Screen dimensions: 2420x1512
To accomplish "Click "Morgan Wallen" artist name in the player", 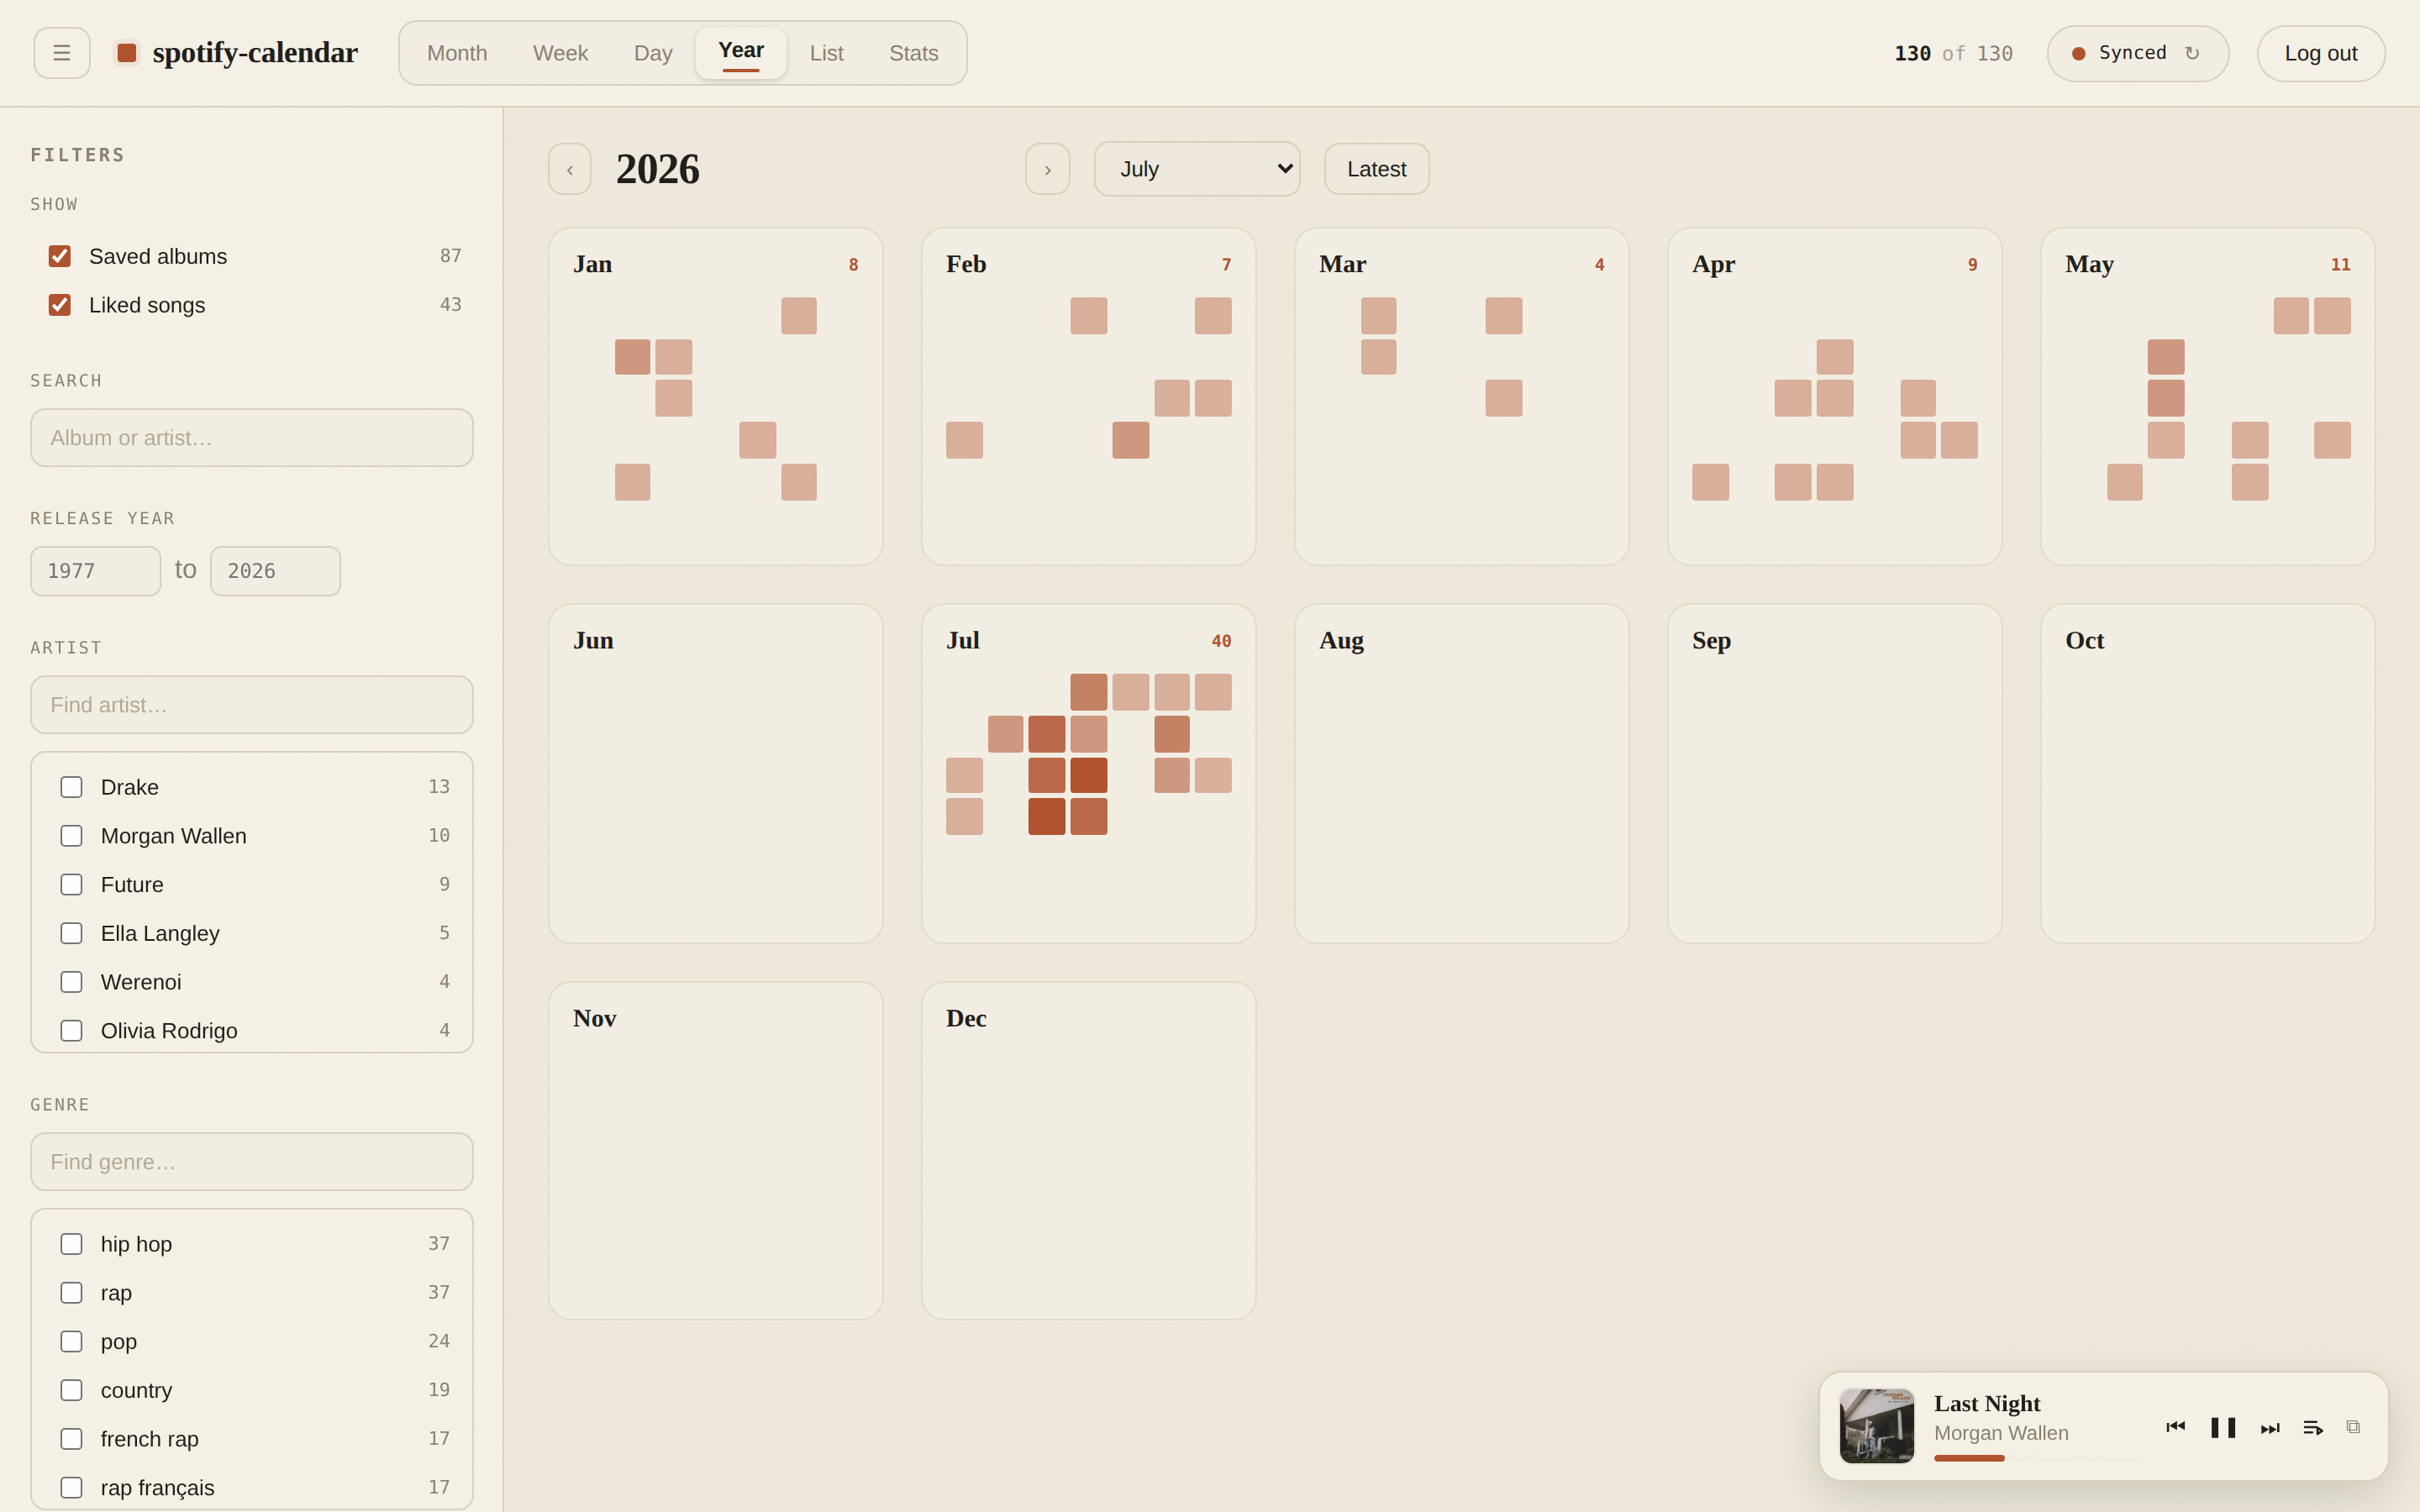I will click(2001, 1433).
